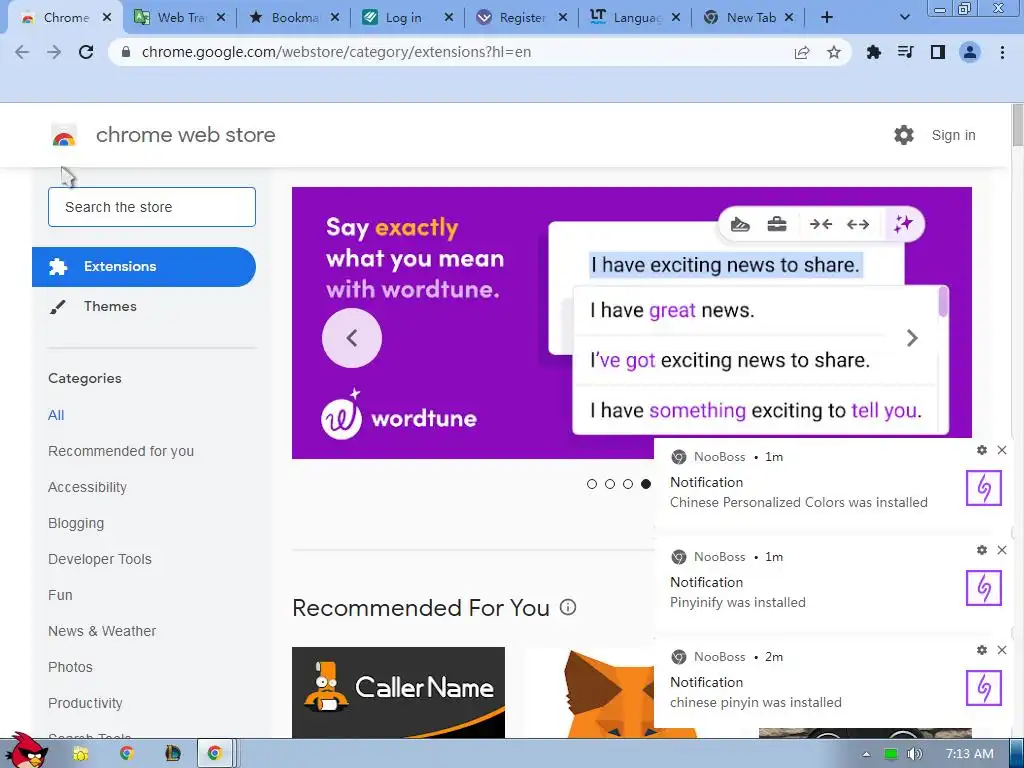1024x768 pixels.
Task: Choose the Developer Tools category
Action: [x=100, y=559]
